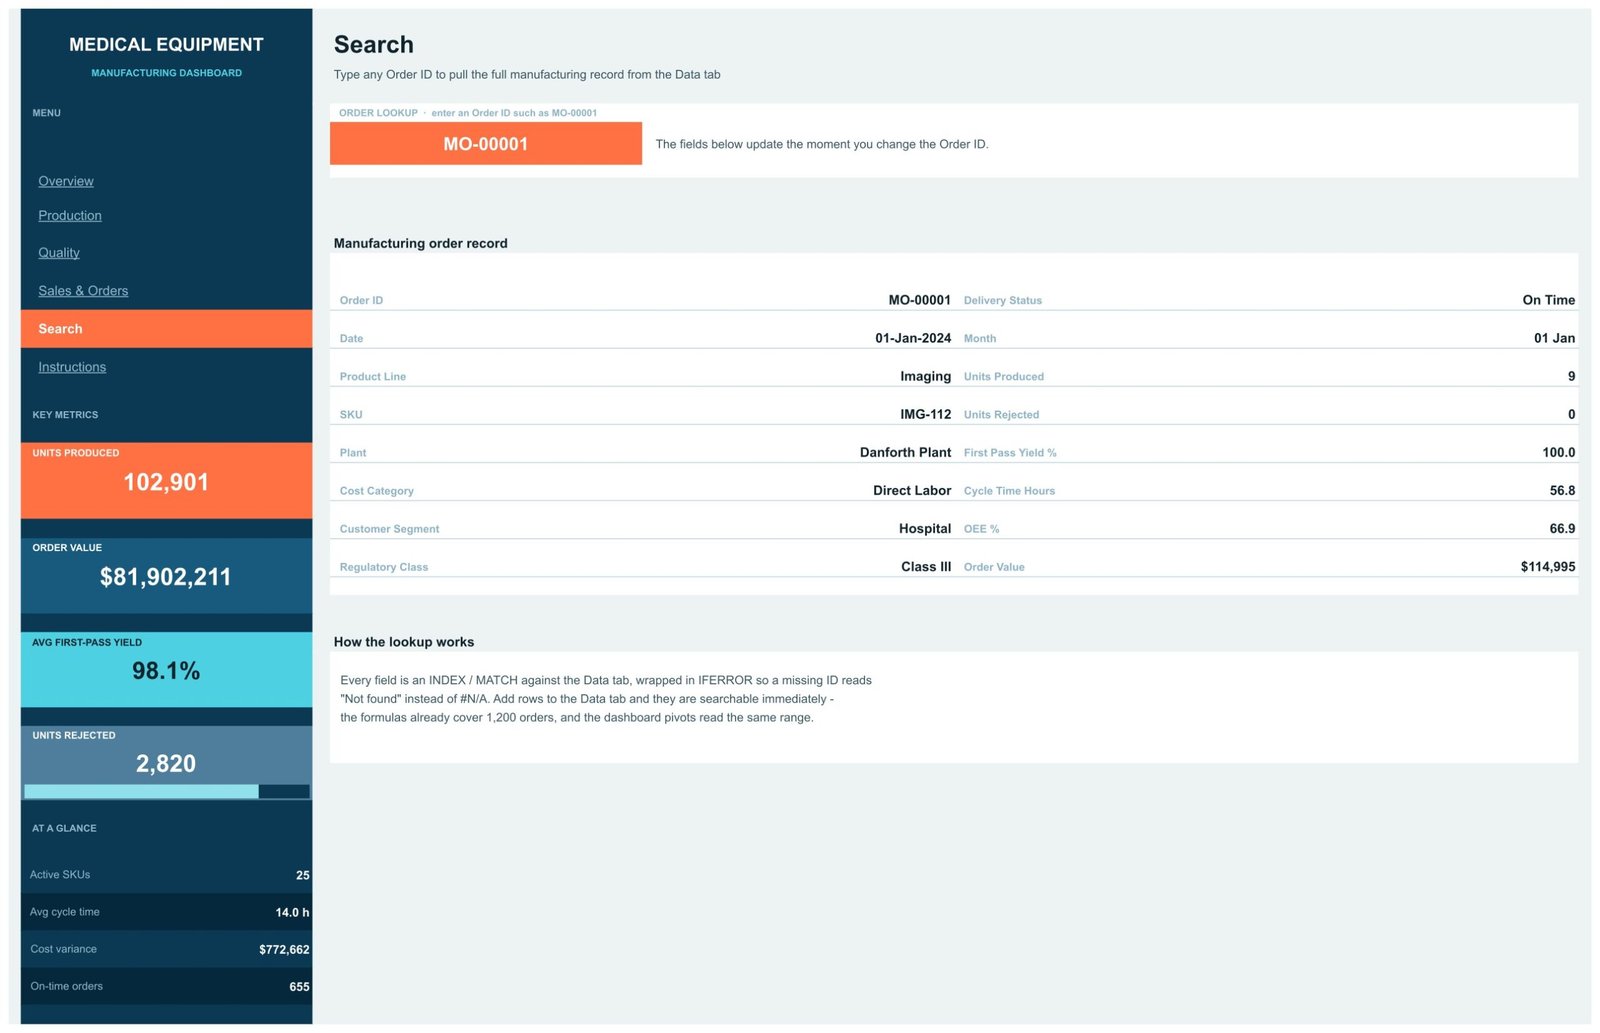Open the Quality menu link
Screen dimensions: 1600x1033
pyautogui.click(x=59, y=253)
